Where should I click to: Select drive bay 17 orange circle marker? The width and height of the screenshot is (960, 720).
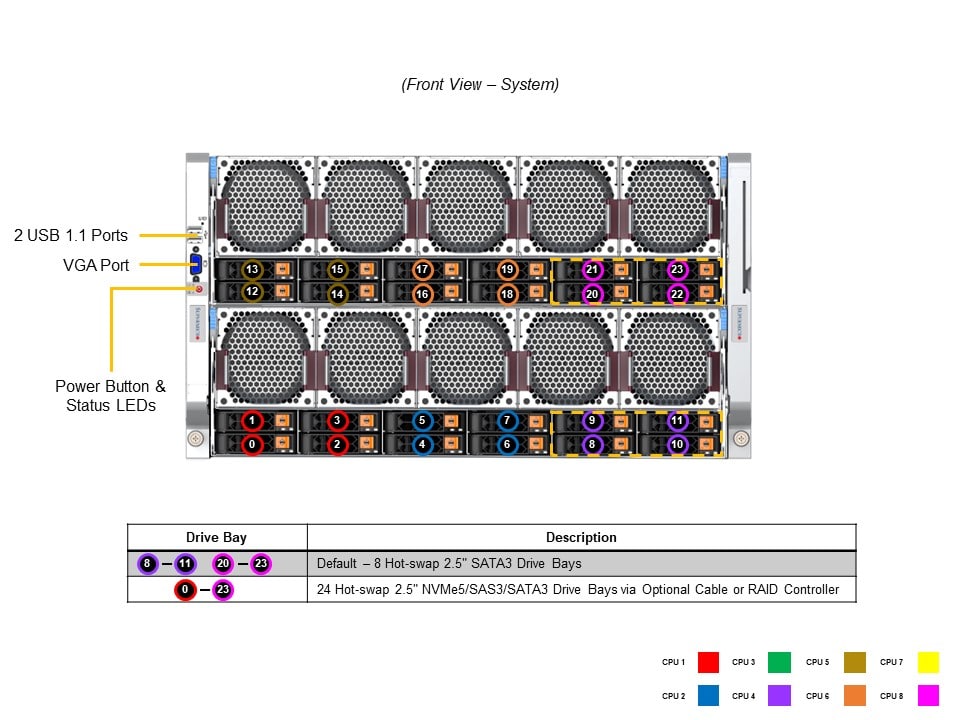pos(422,270)
